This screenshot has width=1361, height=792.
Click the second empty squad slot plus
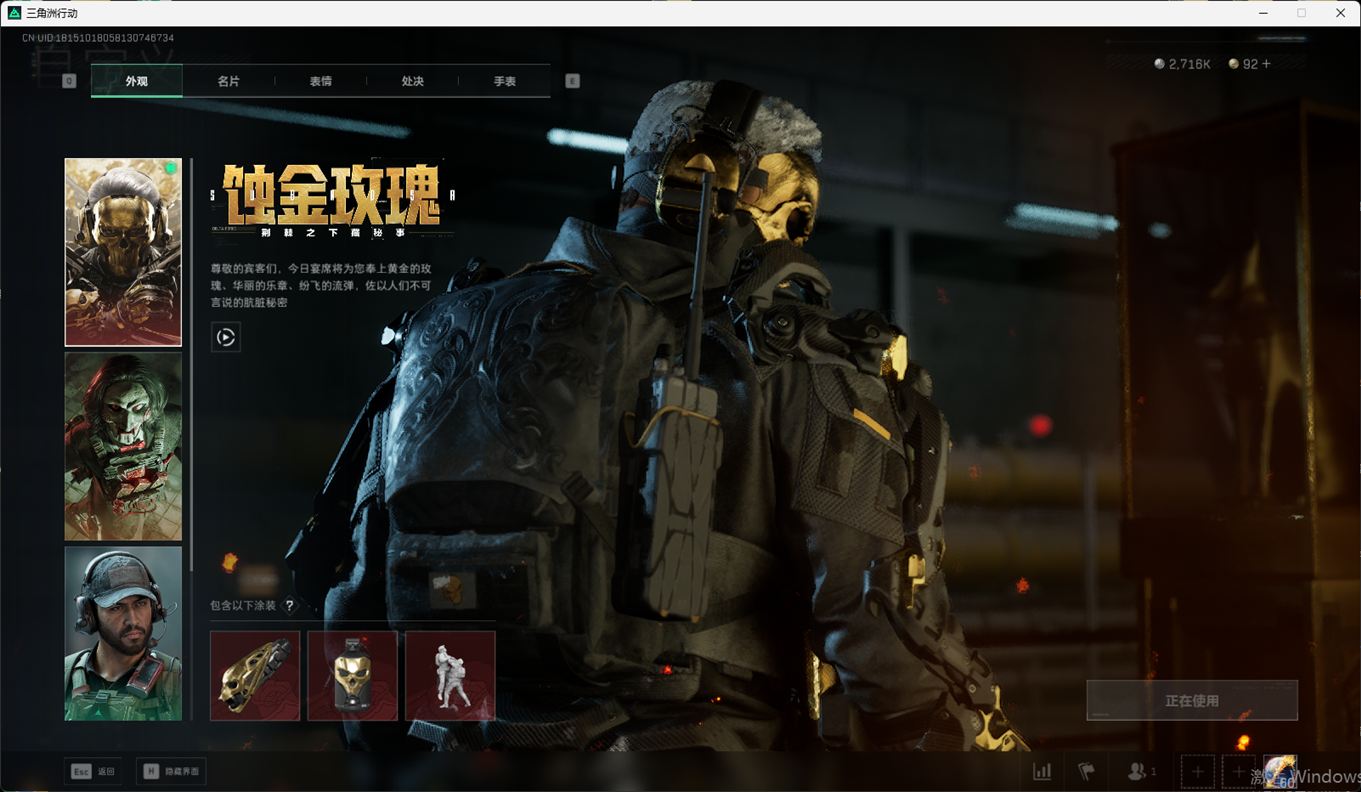pos(1239,771)
